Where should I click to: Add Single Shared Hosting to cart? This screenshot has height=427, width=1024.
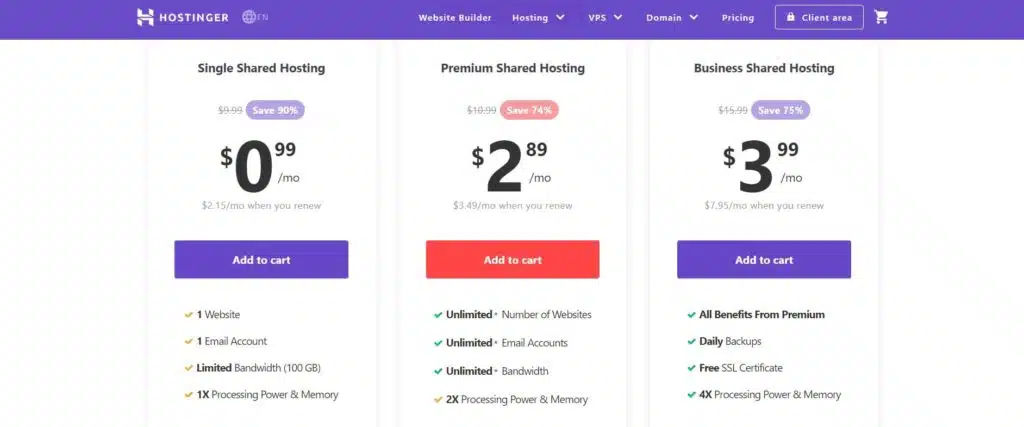point(261,260)
